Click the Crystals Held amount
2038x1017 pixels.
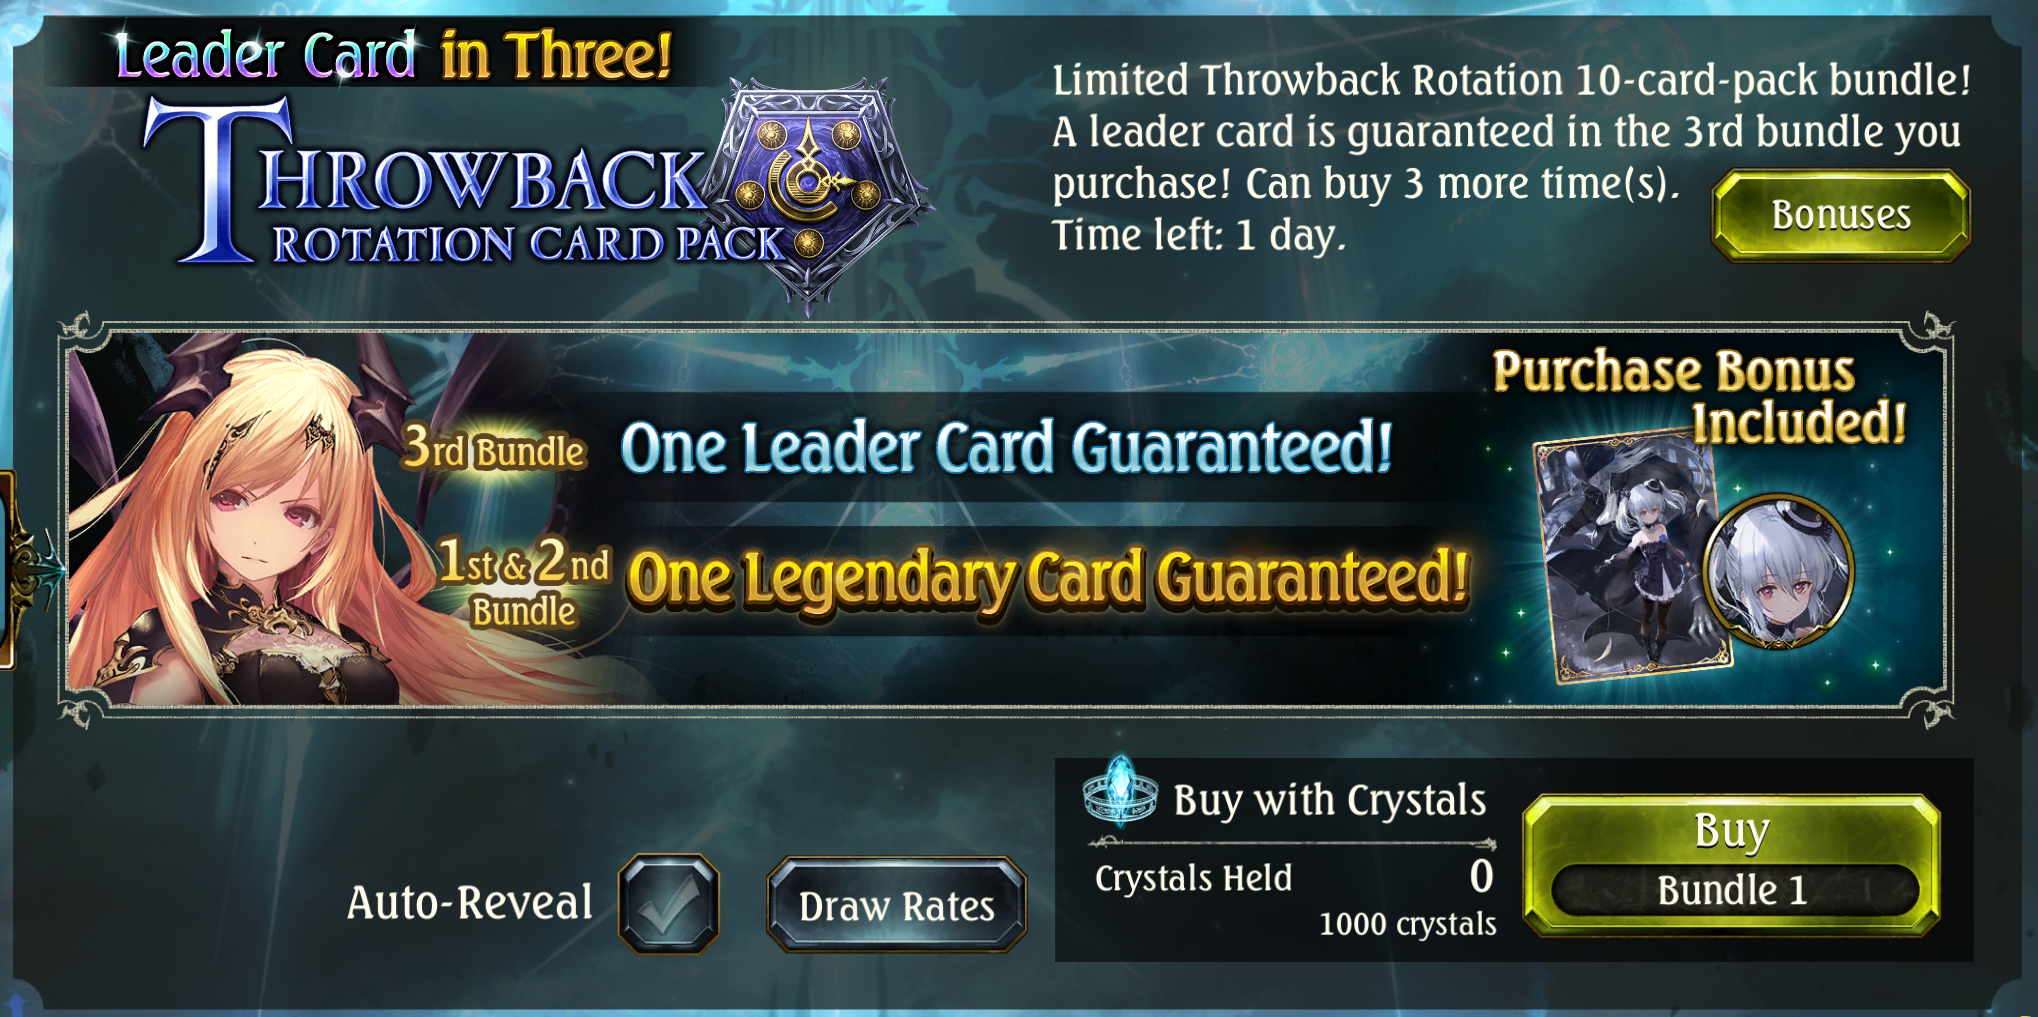click(1481, 877)
